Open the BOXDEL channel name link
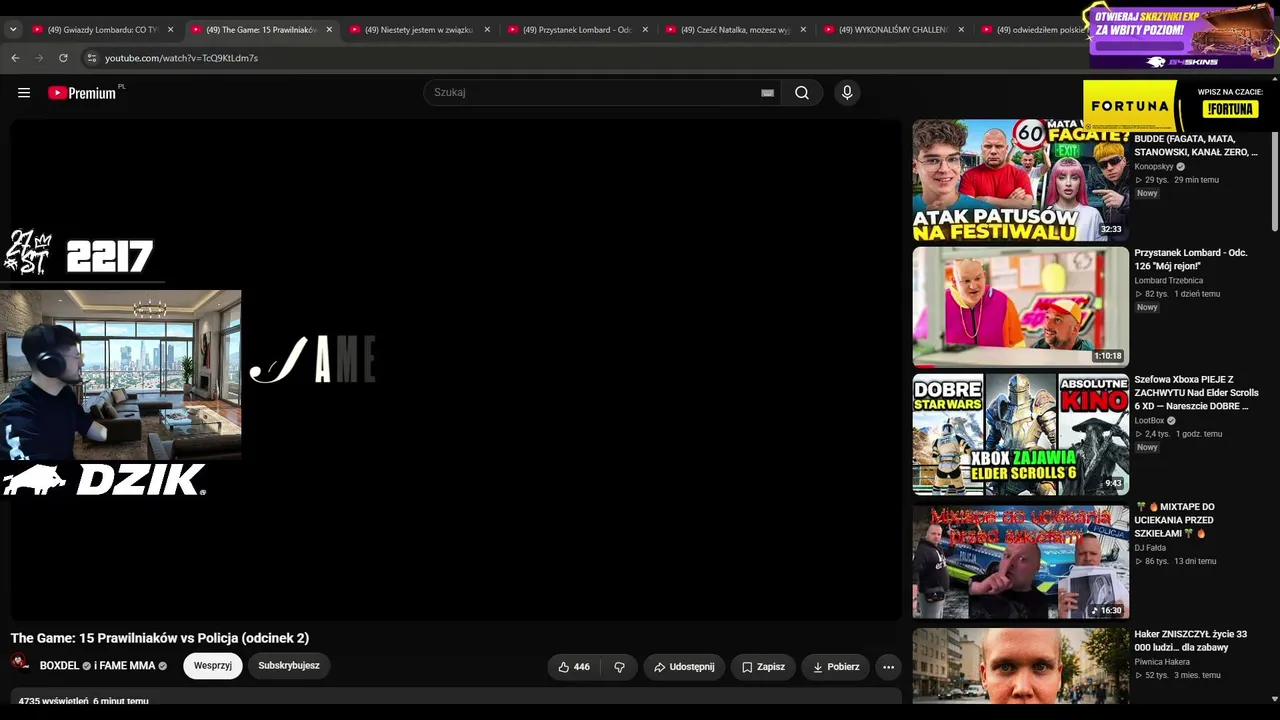Image resolution: width=1280 pixels, height=720 pixels. click(x=59, y=666)
